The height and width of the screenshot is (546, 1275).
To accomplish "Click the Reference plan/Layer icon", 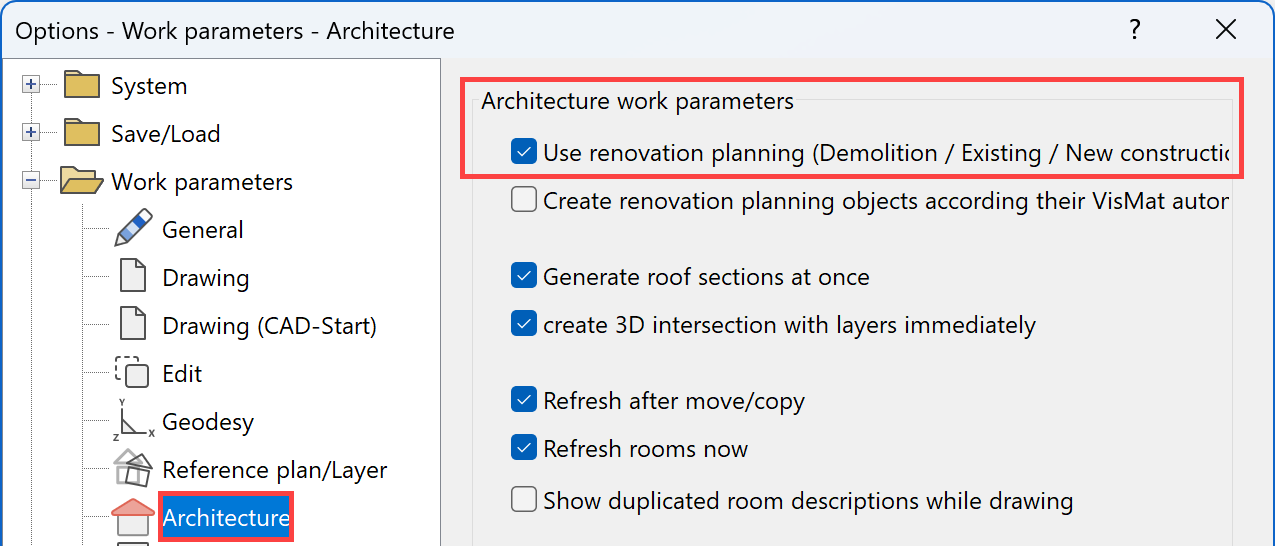I will [x=133, y=468].
